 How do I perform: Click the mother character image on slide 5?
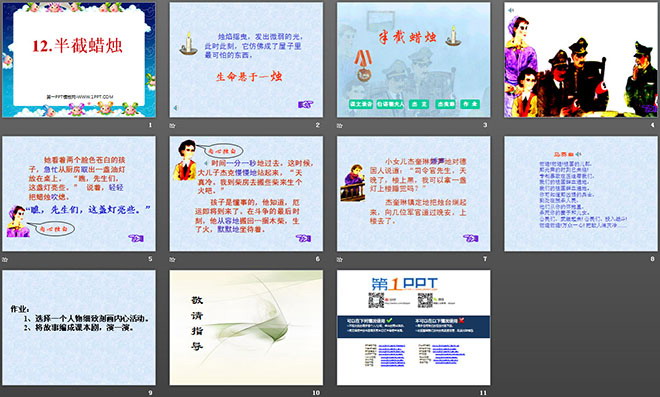click(18, 221)
